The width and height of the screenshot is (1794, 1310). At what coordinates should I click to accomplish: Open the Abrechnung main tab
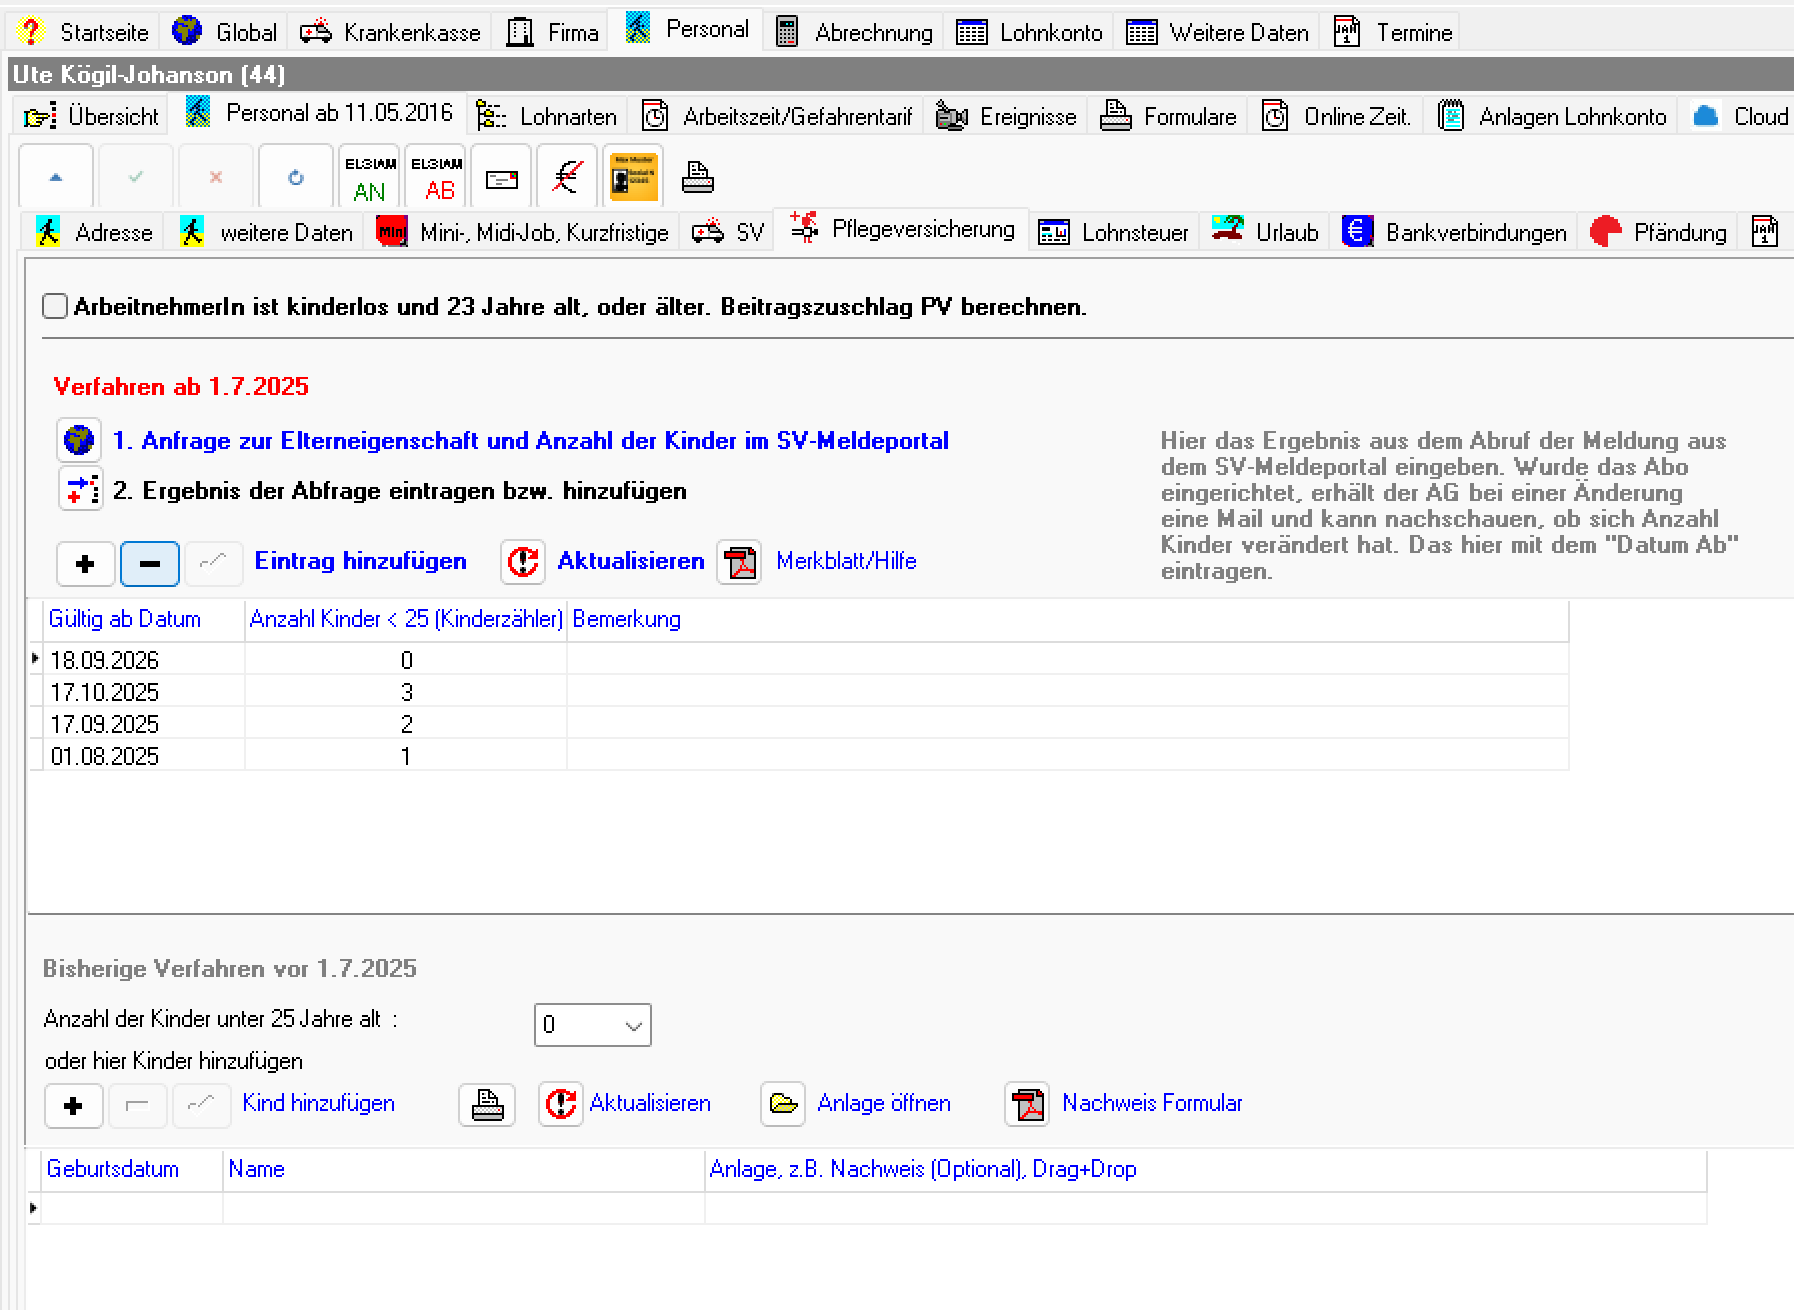(855, 32)
